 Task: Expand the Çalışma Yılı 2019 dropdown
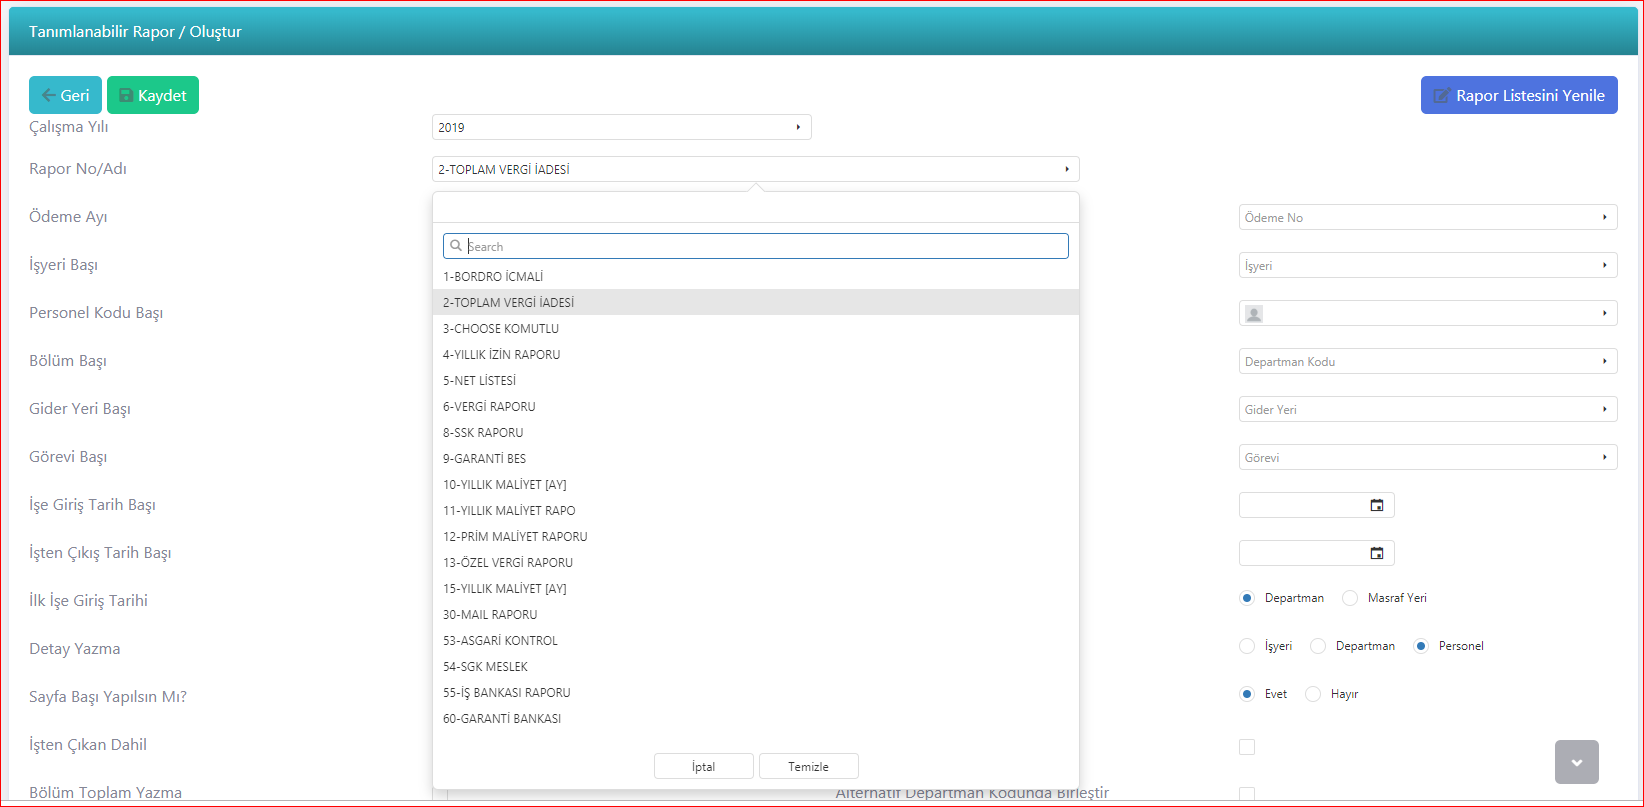[621, 128]
